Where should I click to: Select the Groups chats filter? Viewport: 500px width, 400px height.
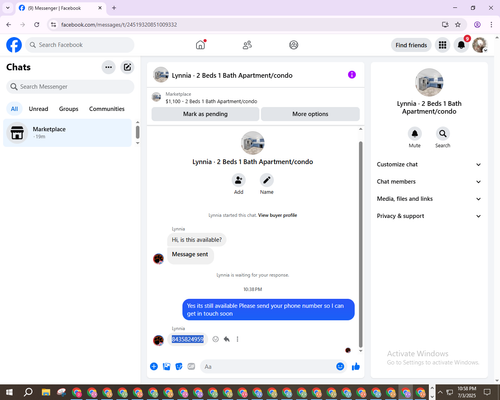pyautogui.click(x=68, y=109)
